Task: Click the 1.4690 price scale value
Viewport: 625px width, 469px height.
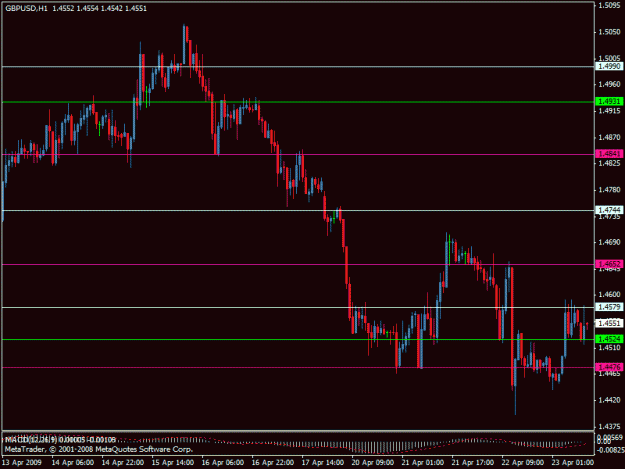Action: pos(609,242)
